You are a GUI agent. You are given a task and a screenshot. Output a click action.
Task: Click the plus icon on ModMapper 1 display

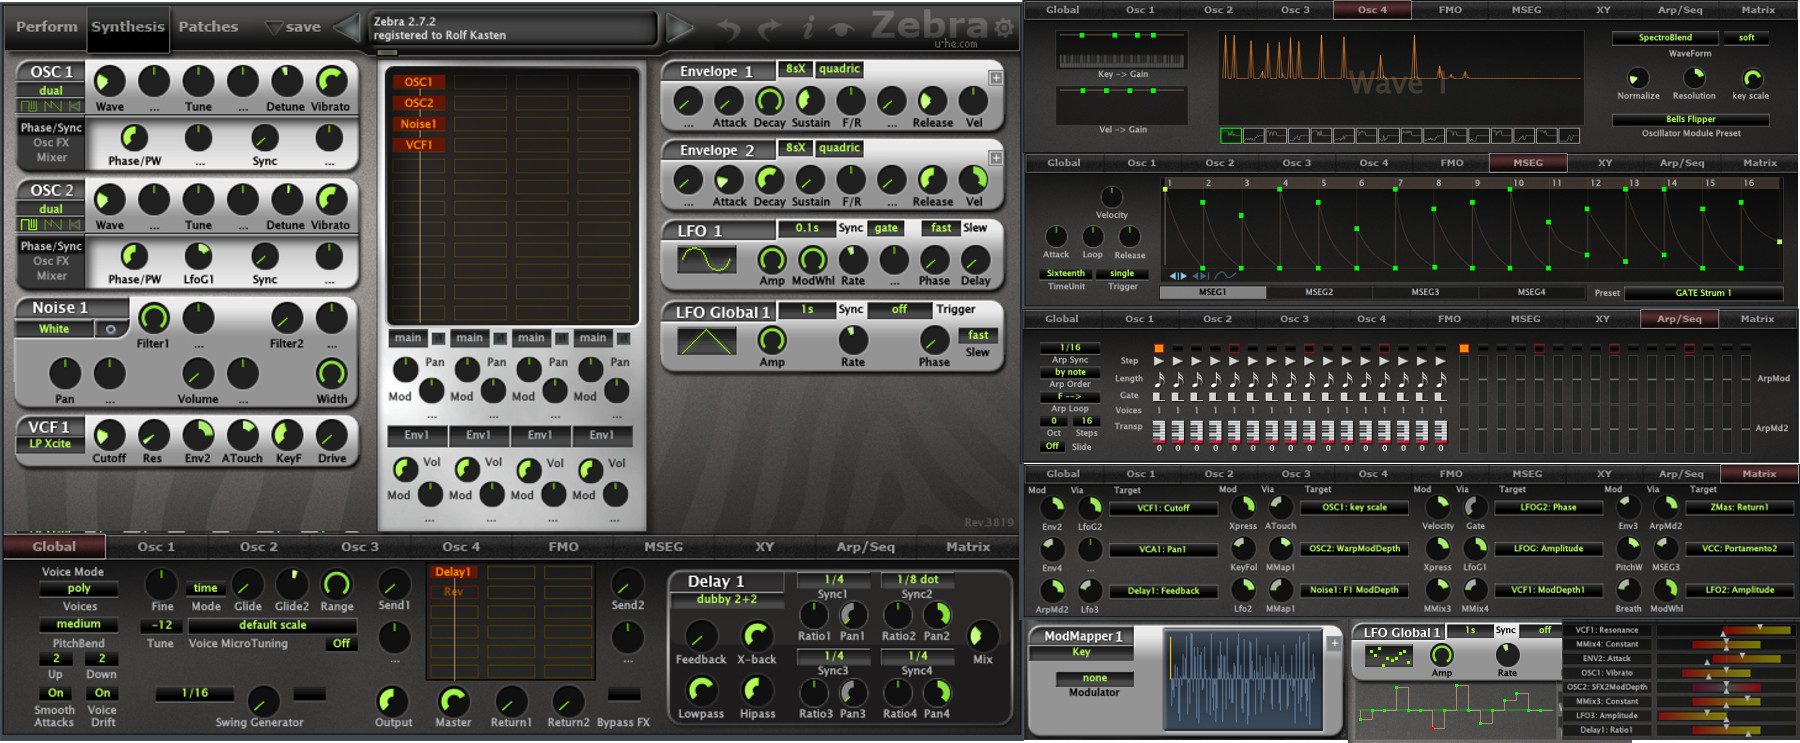point(1334,643)
